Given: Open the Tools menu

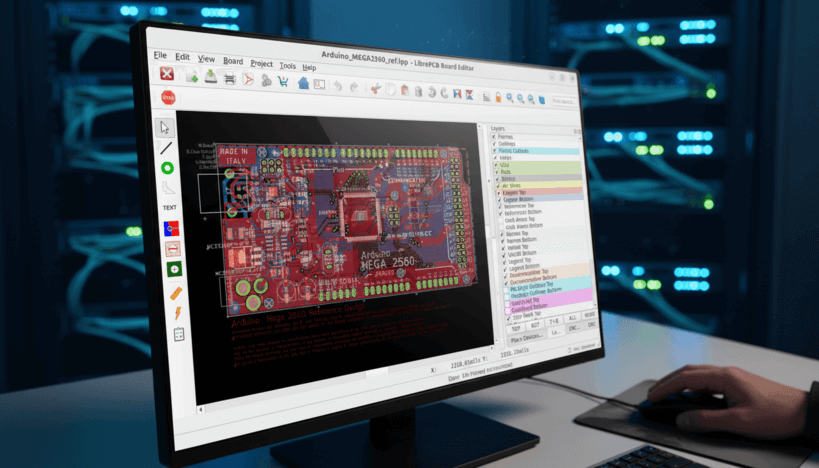Looking at the screenshot, I should click(x=287, y=65).
